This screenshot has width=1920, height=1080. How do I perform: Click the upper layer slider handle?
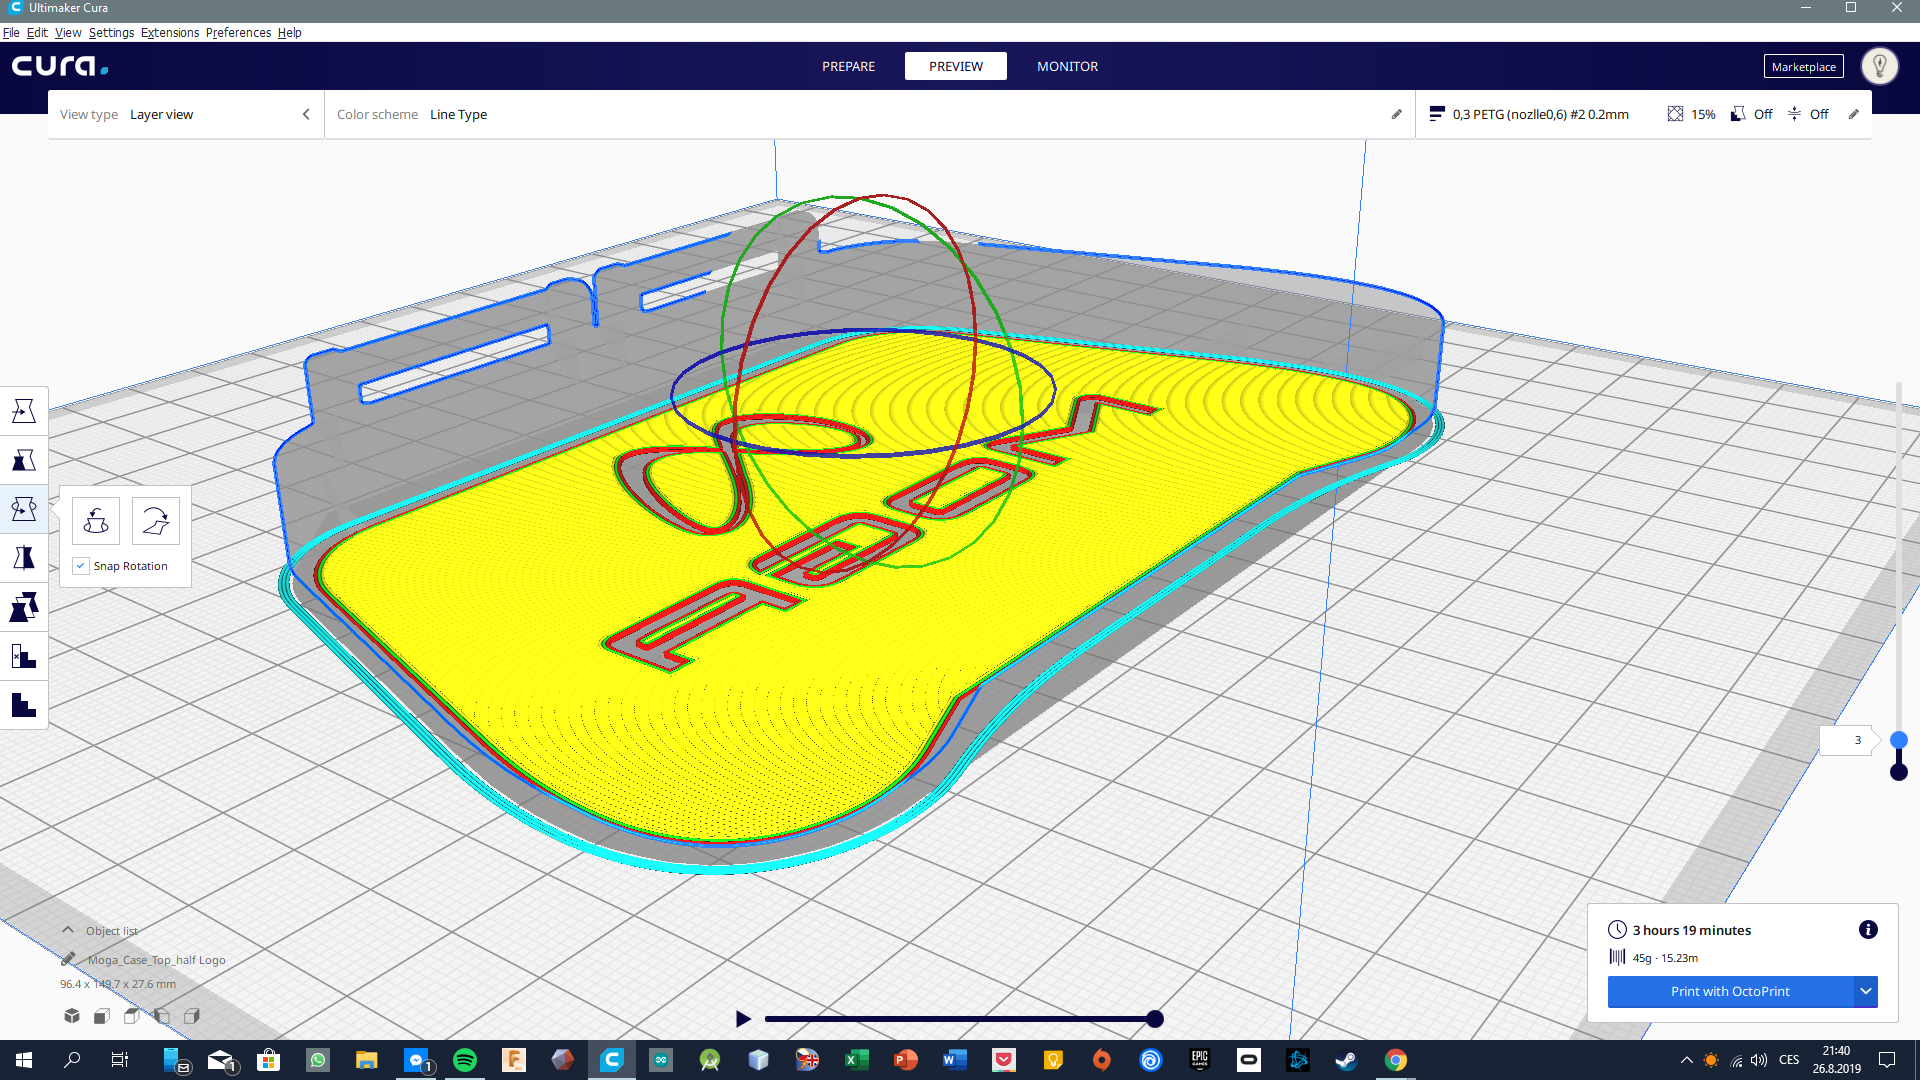(x=1899, y=740)
